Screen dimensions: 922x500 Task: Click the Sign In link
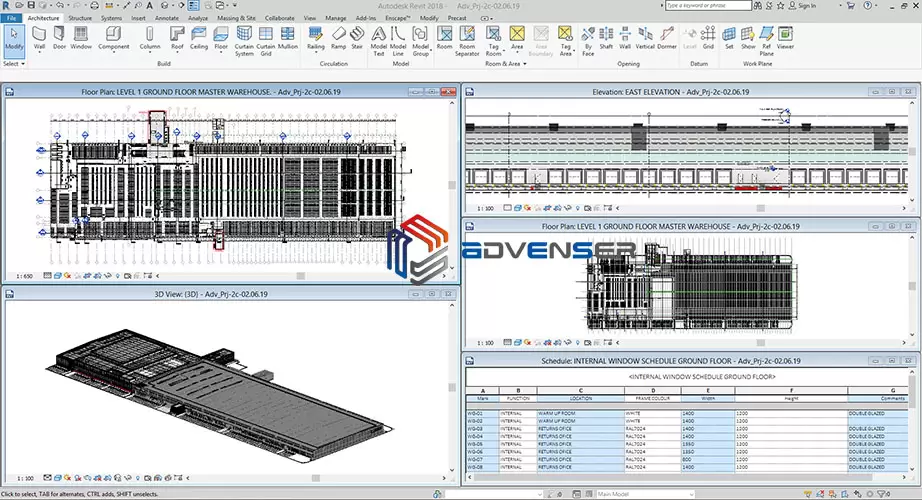tap(808, 6)
